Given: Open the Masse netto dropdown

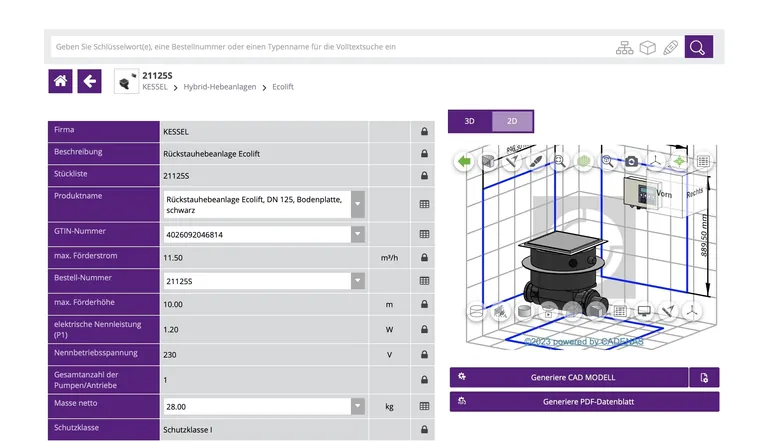Looking at the screenshot, I should click(357, 406).
